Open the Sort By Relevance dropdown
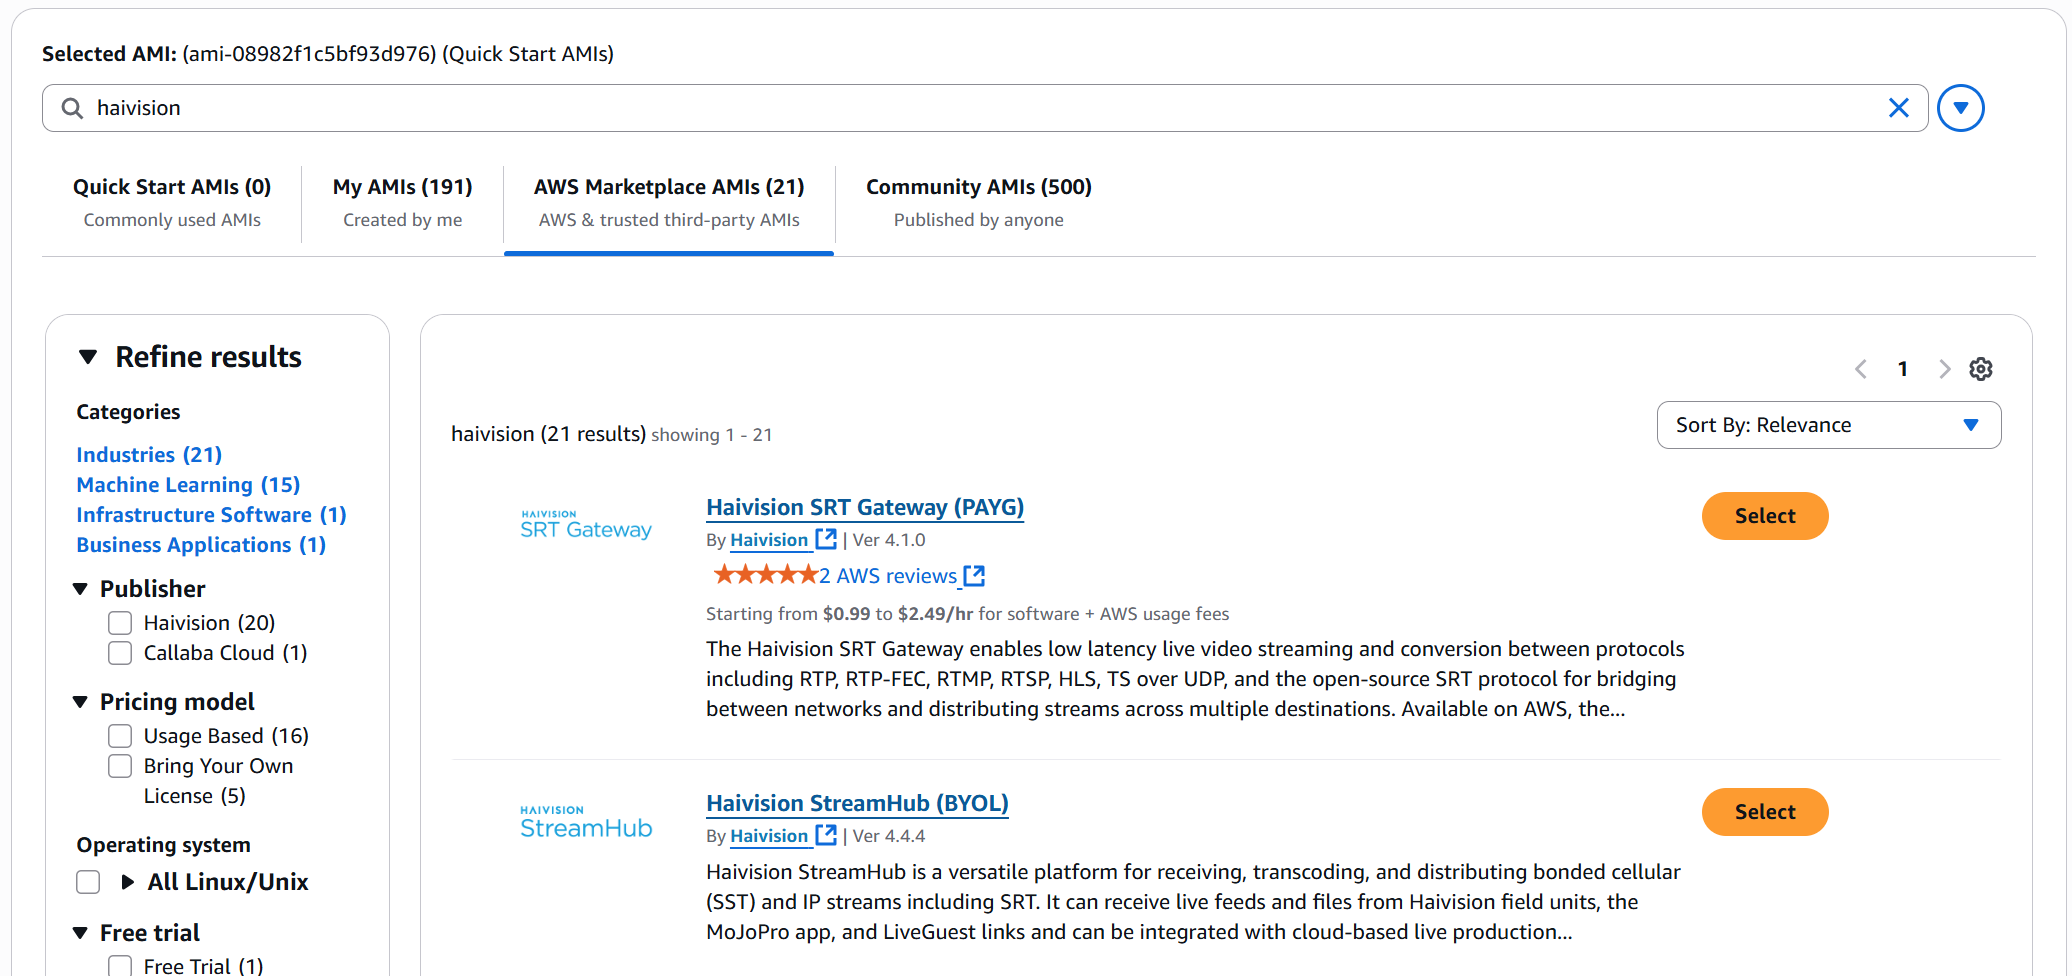 click(1828, 425)
